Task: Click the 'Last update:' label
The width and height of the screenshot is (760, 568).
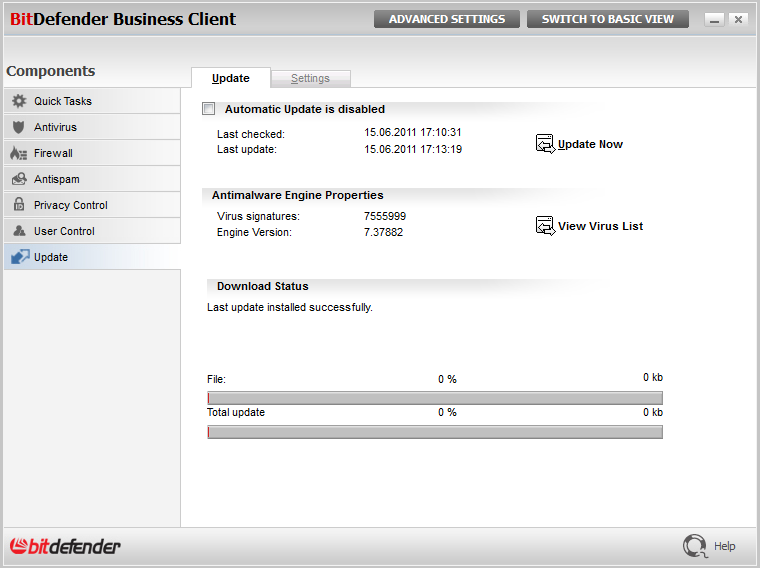Action: point(247,149)
